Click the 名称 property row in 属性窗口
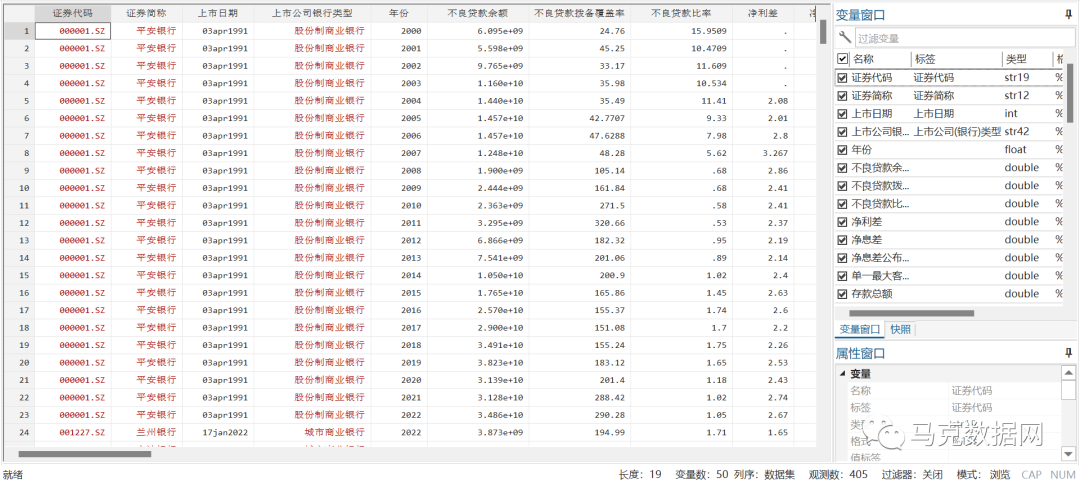 (x=947, y=391)
